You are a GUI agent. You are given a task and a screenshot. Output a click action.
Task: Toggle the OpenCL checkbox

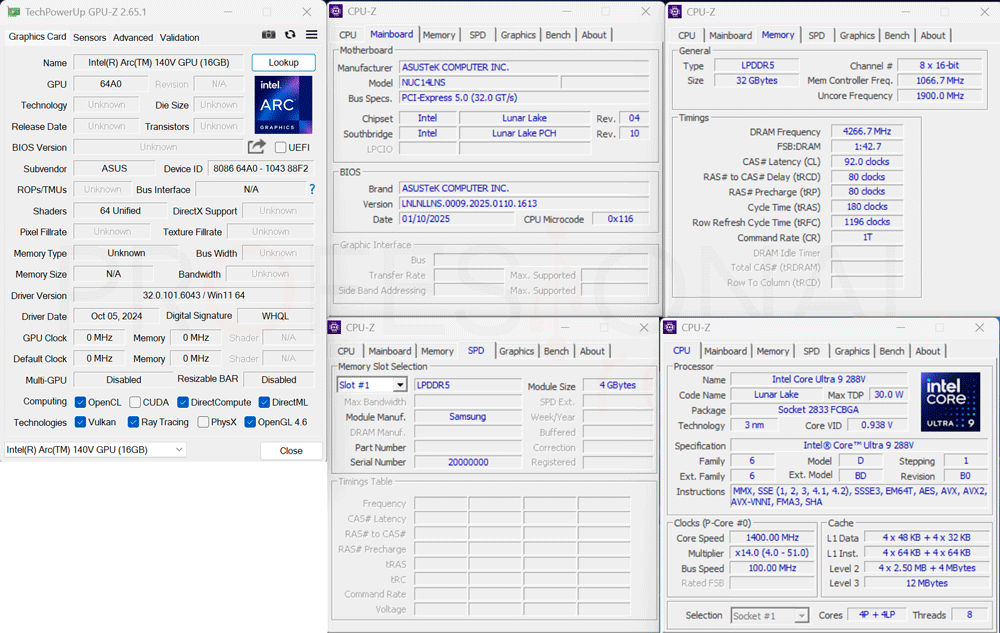click(x=80, y=402)
